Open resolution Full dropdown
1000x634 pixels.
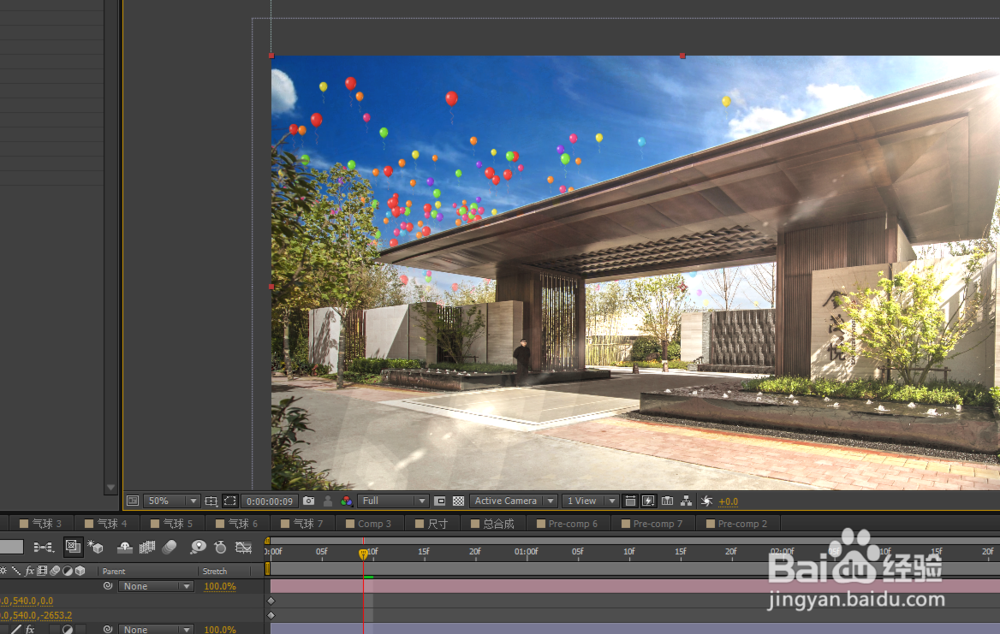393,501
